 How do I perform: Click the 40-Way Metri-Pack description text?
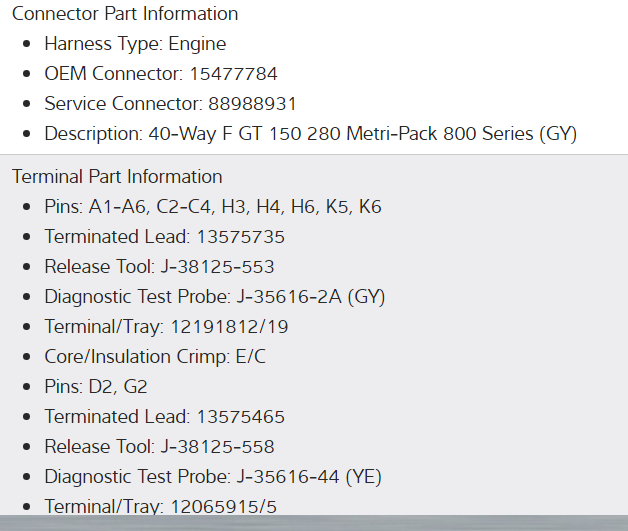[310, 134]
